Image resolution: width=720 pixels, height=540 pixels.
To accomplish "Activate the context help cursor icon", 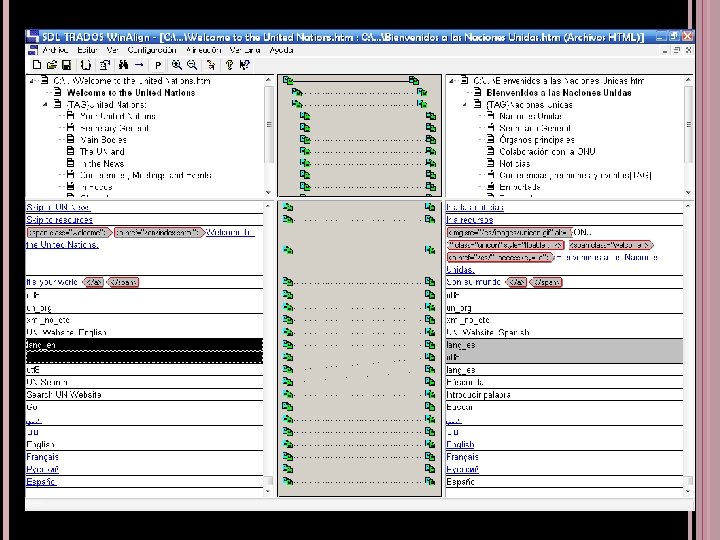I will point(244,65).
